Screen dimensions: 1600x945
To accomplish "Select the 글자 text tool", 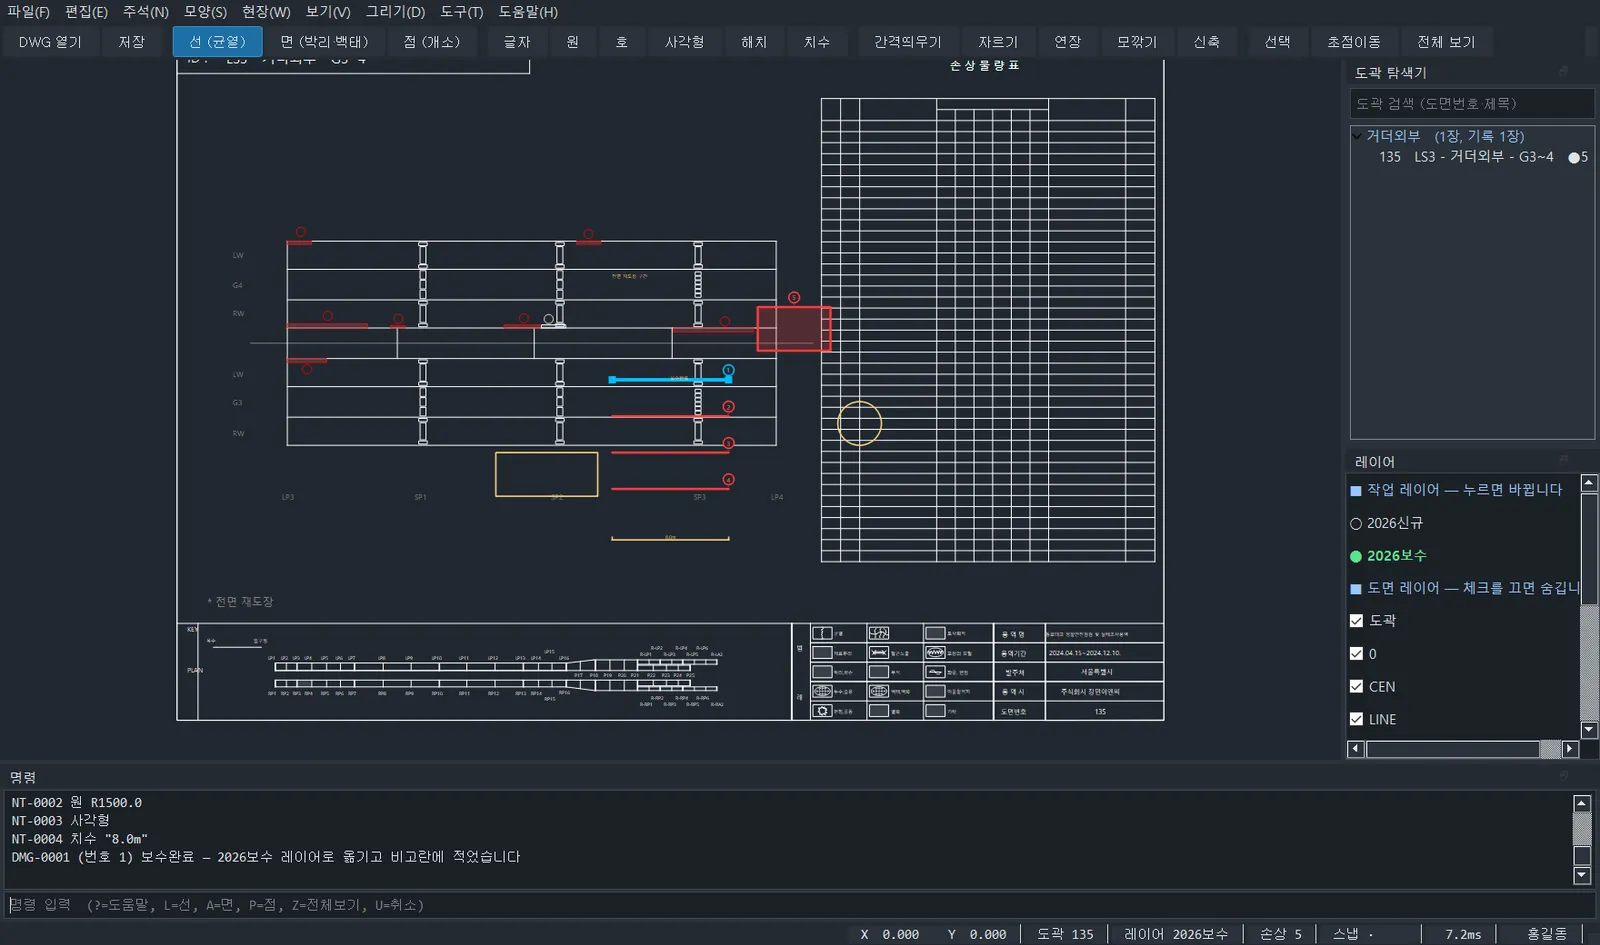I will [x=517, y=42].
